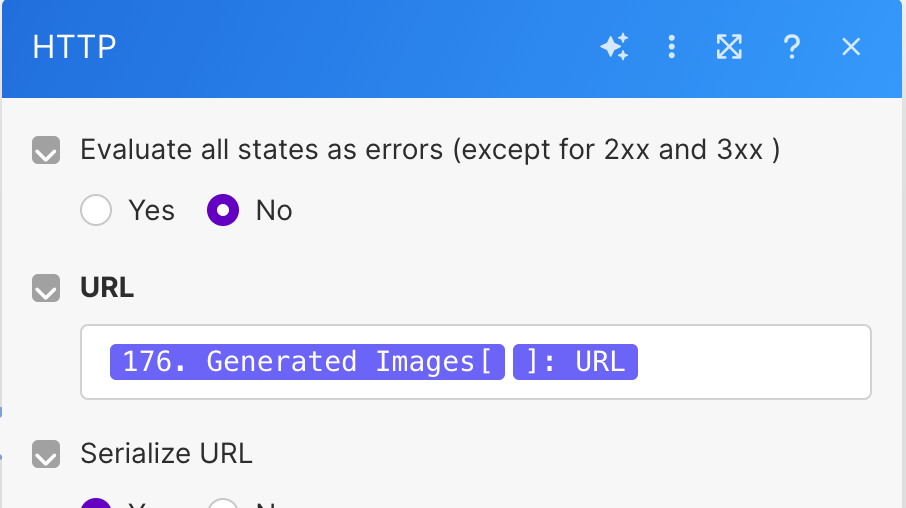
Task: Expand the HTTP panel to fullscreen
Action: [730, 47]
